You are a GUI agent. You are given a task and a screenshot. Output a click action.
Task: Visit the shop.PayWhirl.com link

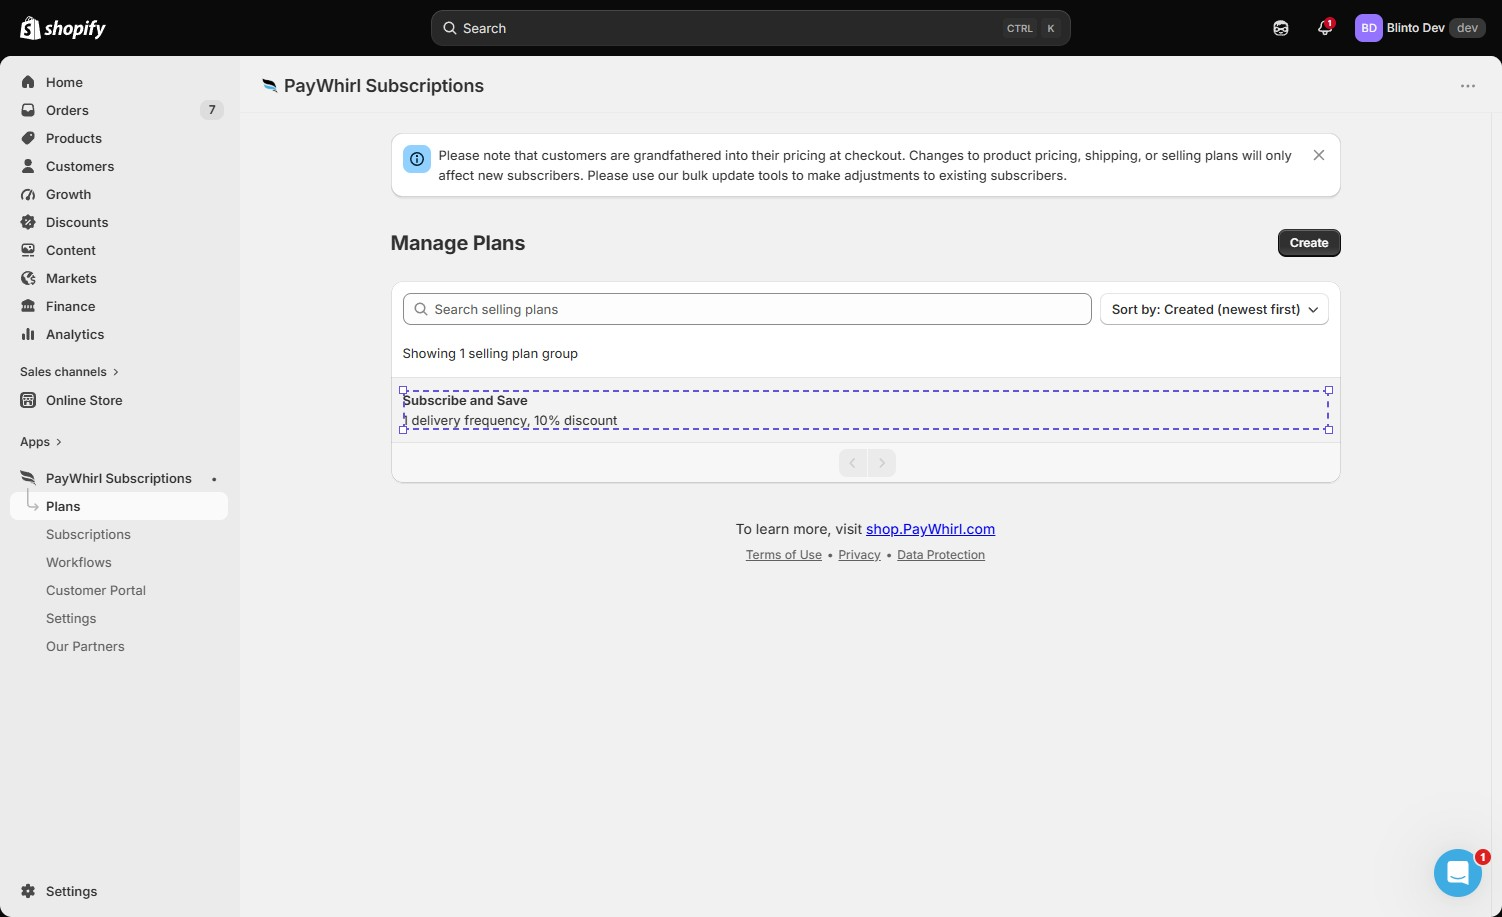point(930,529)
